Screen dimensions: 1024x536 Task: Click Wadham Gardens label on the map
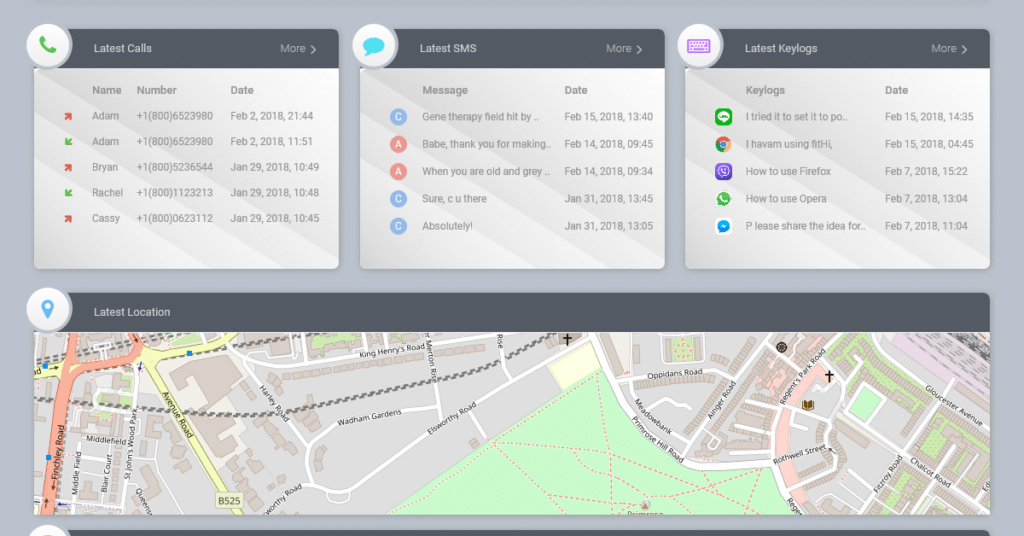[x=369, y=417]
